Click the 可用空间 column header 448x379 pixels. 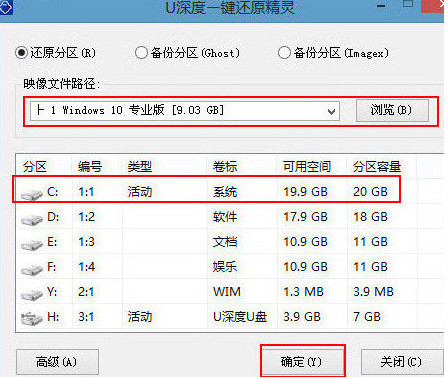pyautogui.click(x=307, y=166)
